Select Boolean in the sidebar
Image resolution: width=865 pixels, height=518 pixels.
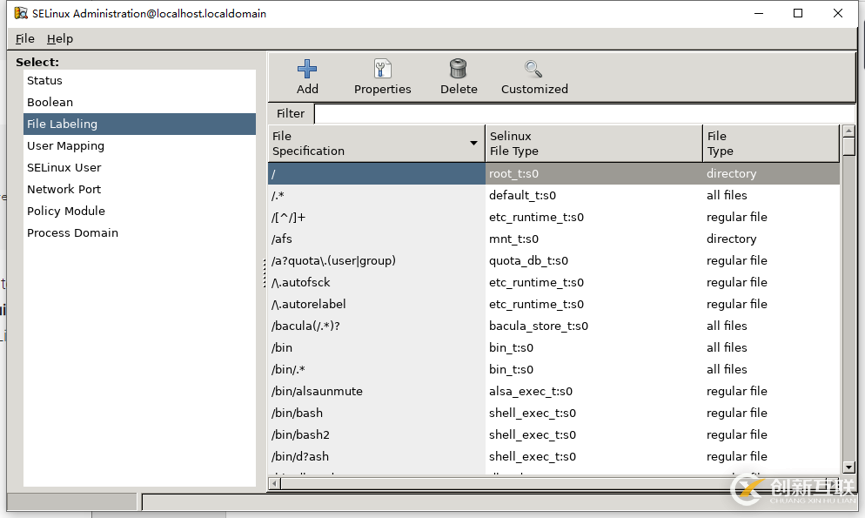pyautogui.click(x=140, y=102)
